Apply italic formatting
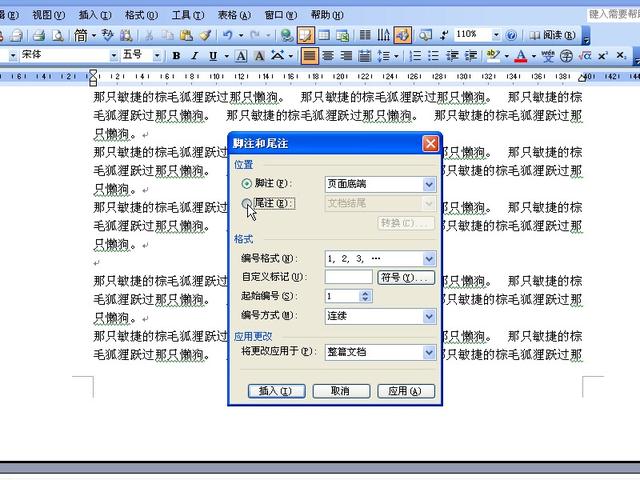 [x=195, y=56]
